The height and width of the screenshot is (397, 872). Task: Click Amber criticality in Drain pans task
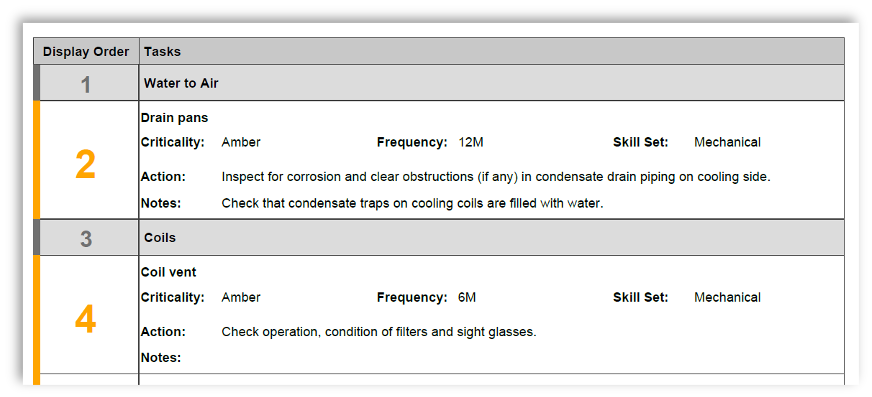coord(241,142)
